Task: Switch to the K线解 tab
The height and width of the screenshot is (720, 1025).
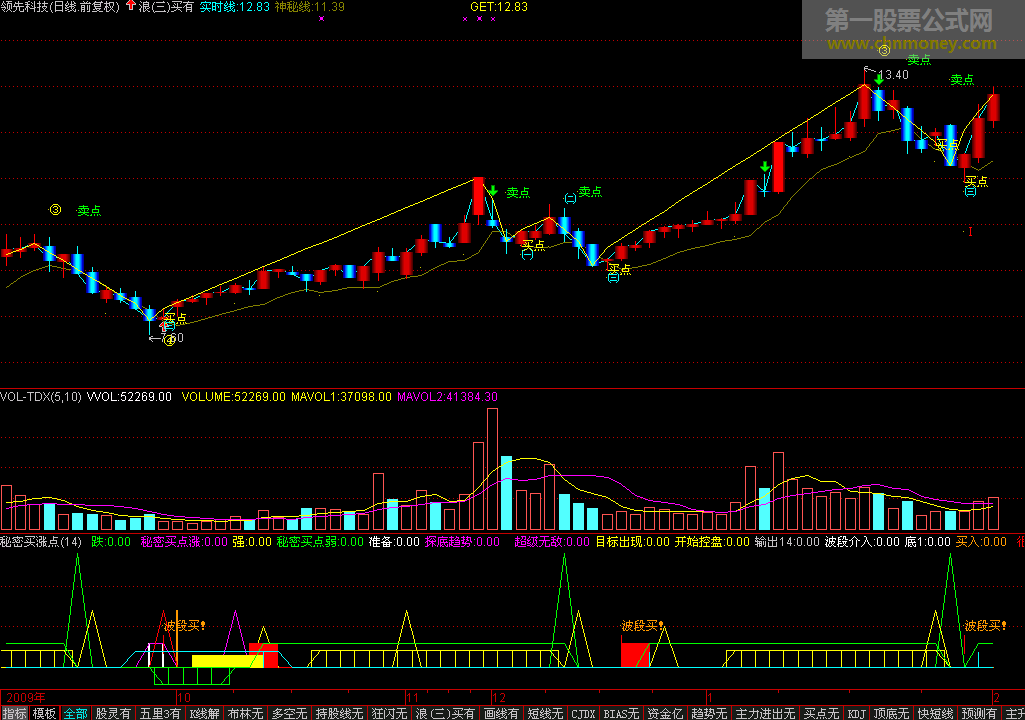Action: 205,713
